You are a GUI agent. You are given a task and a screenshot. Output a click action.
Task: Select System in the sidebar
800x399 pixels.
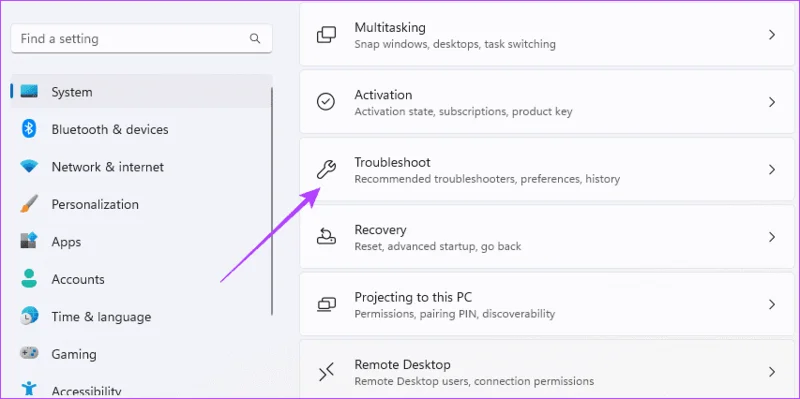(141, 92)
